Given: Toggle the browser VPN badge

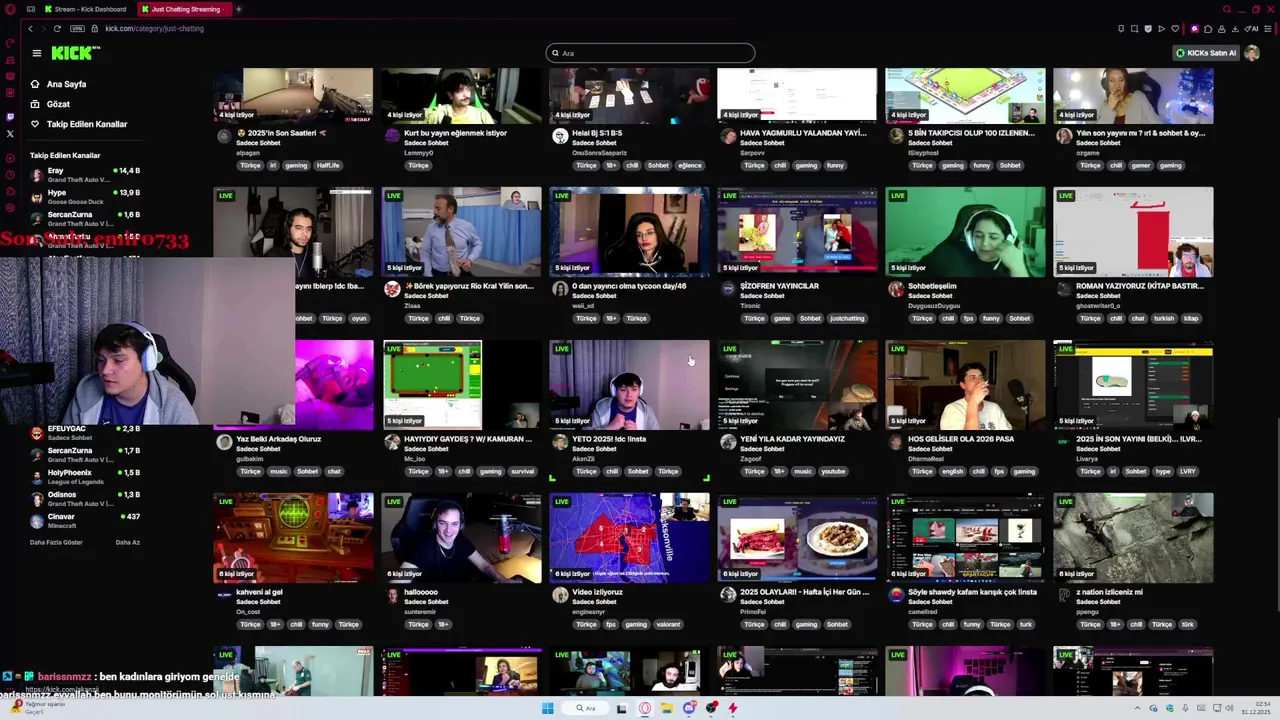Looking at the screenshot, I should coord(77,28).
